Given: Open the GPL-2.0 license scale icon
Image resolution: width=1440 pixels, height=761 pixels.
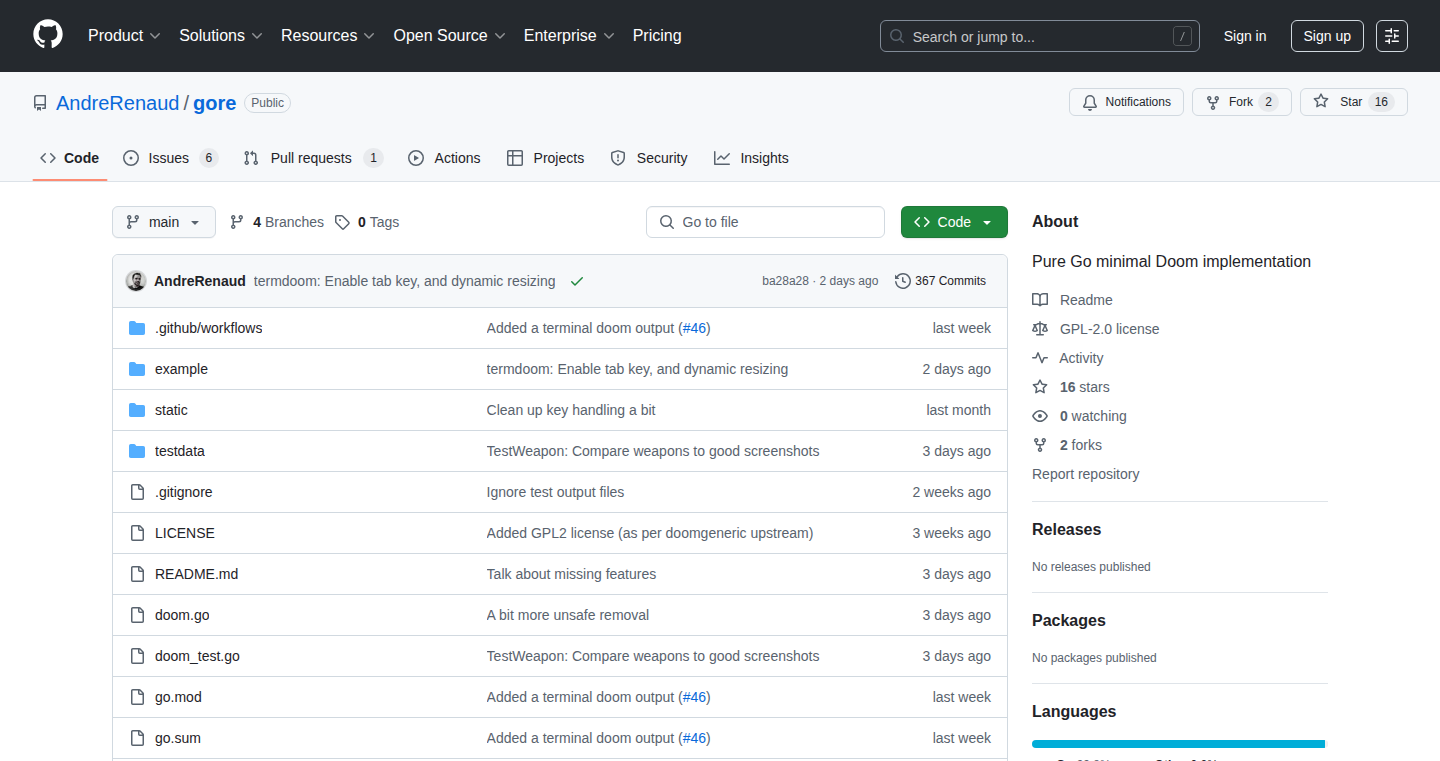Looking at the screenshot, I should point(1040,329).
